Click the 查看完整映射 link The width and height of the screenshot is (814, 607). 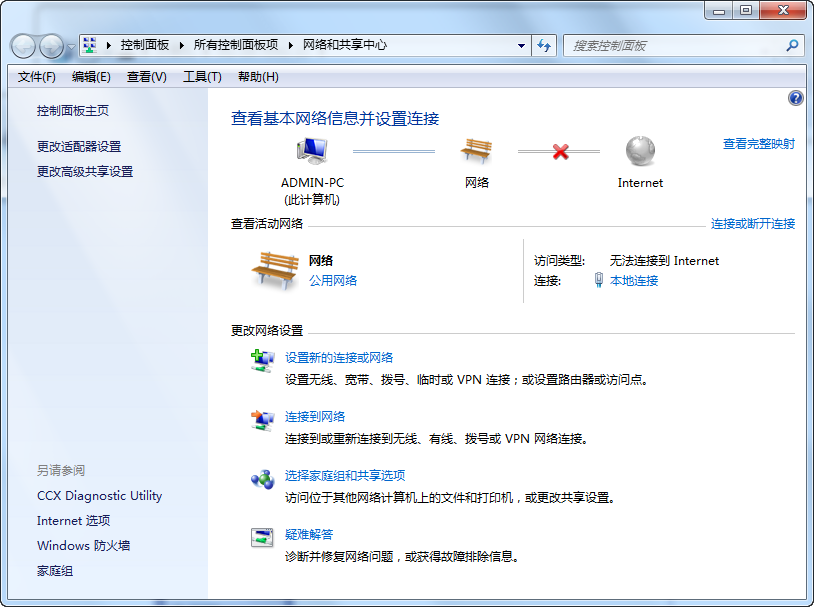pyautogui.click(x=758, y=144)
